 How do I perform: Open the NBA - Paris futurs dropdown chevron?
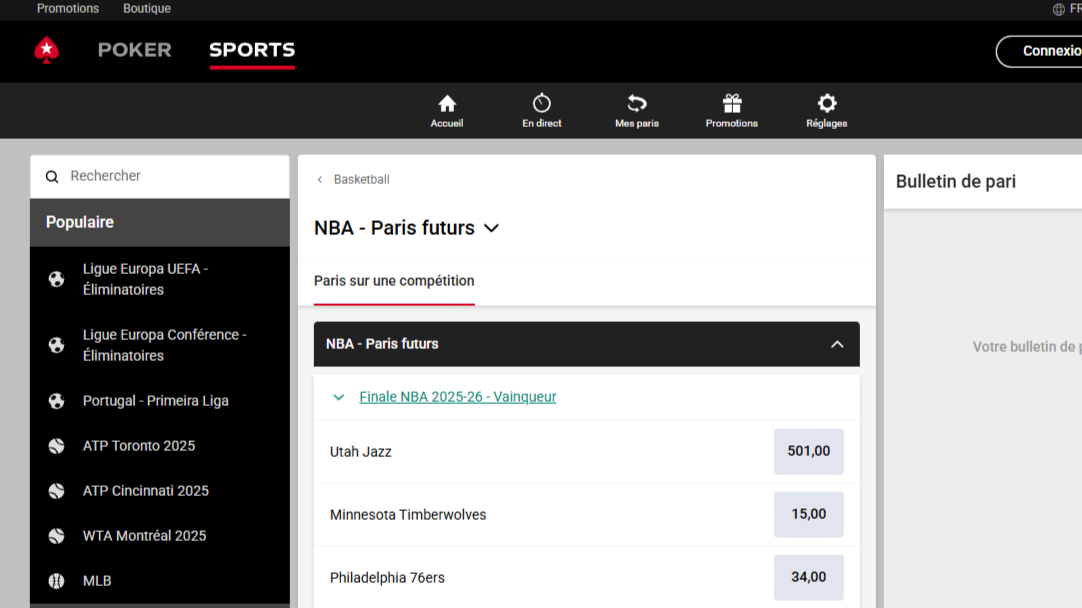(x=491, y=228)
